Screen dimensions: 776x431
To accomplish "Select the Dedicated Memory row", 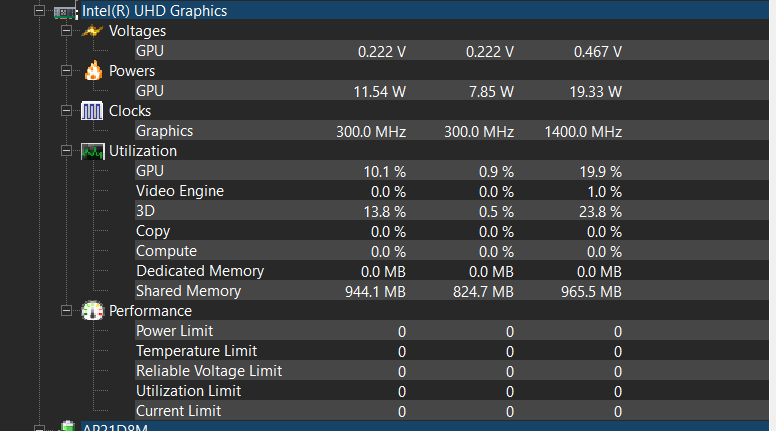I will pos(452,271).
